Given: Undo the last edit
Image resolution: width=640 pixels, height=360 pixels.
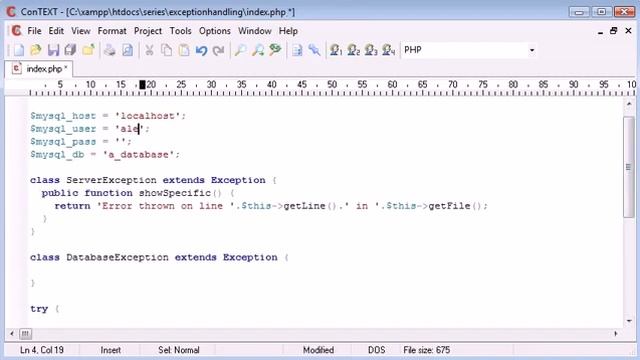Looking at the screenshot, I should pos(201,50).
